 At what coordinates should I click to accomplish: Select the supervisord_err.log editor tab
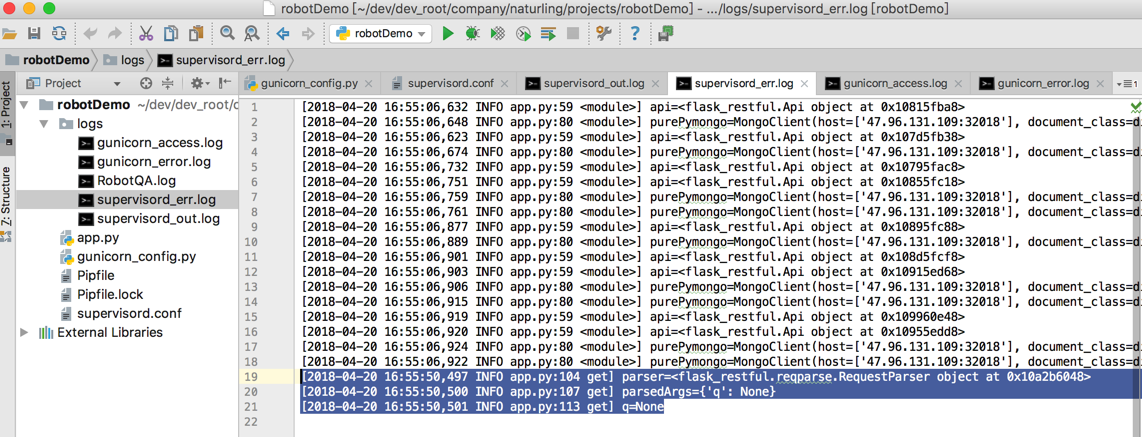(741, 84)
